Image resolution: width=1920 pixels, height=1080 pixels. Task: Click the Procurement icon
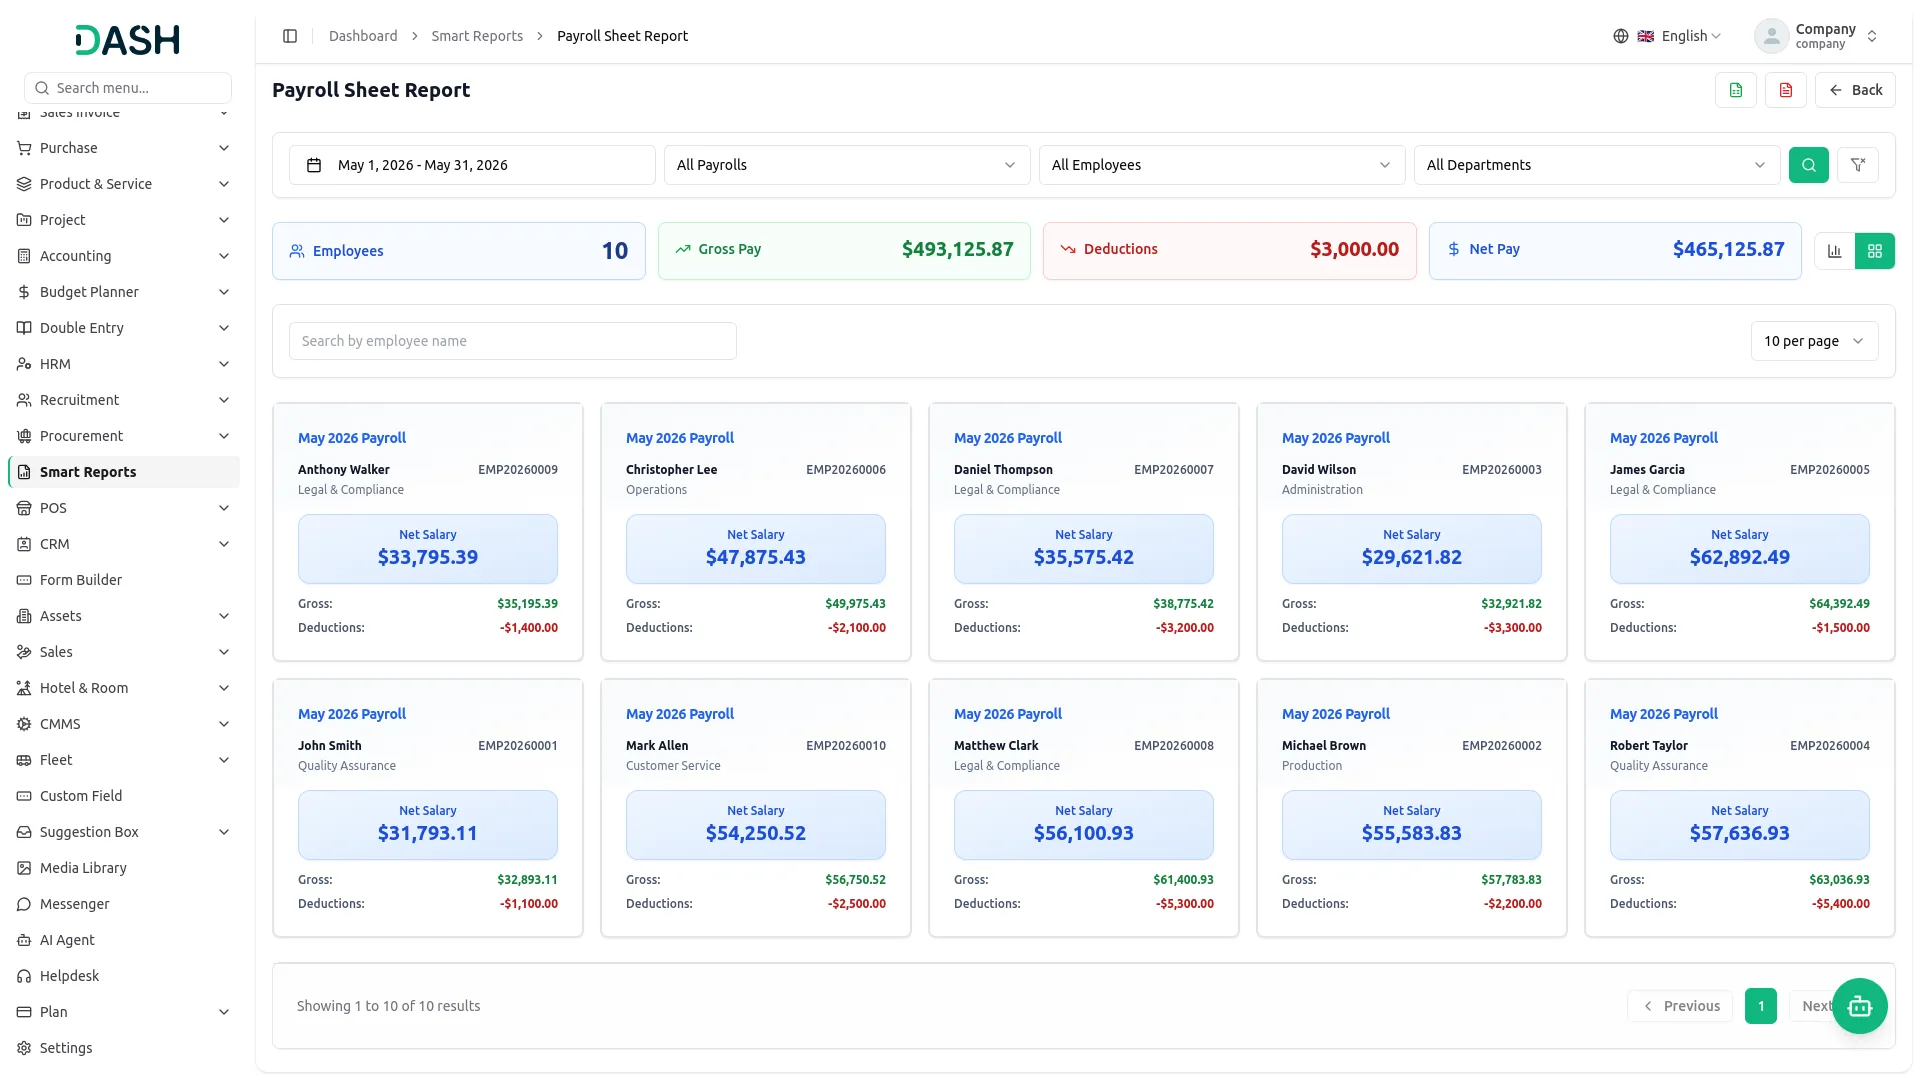24,436
